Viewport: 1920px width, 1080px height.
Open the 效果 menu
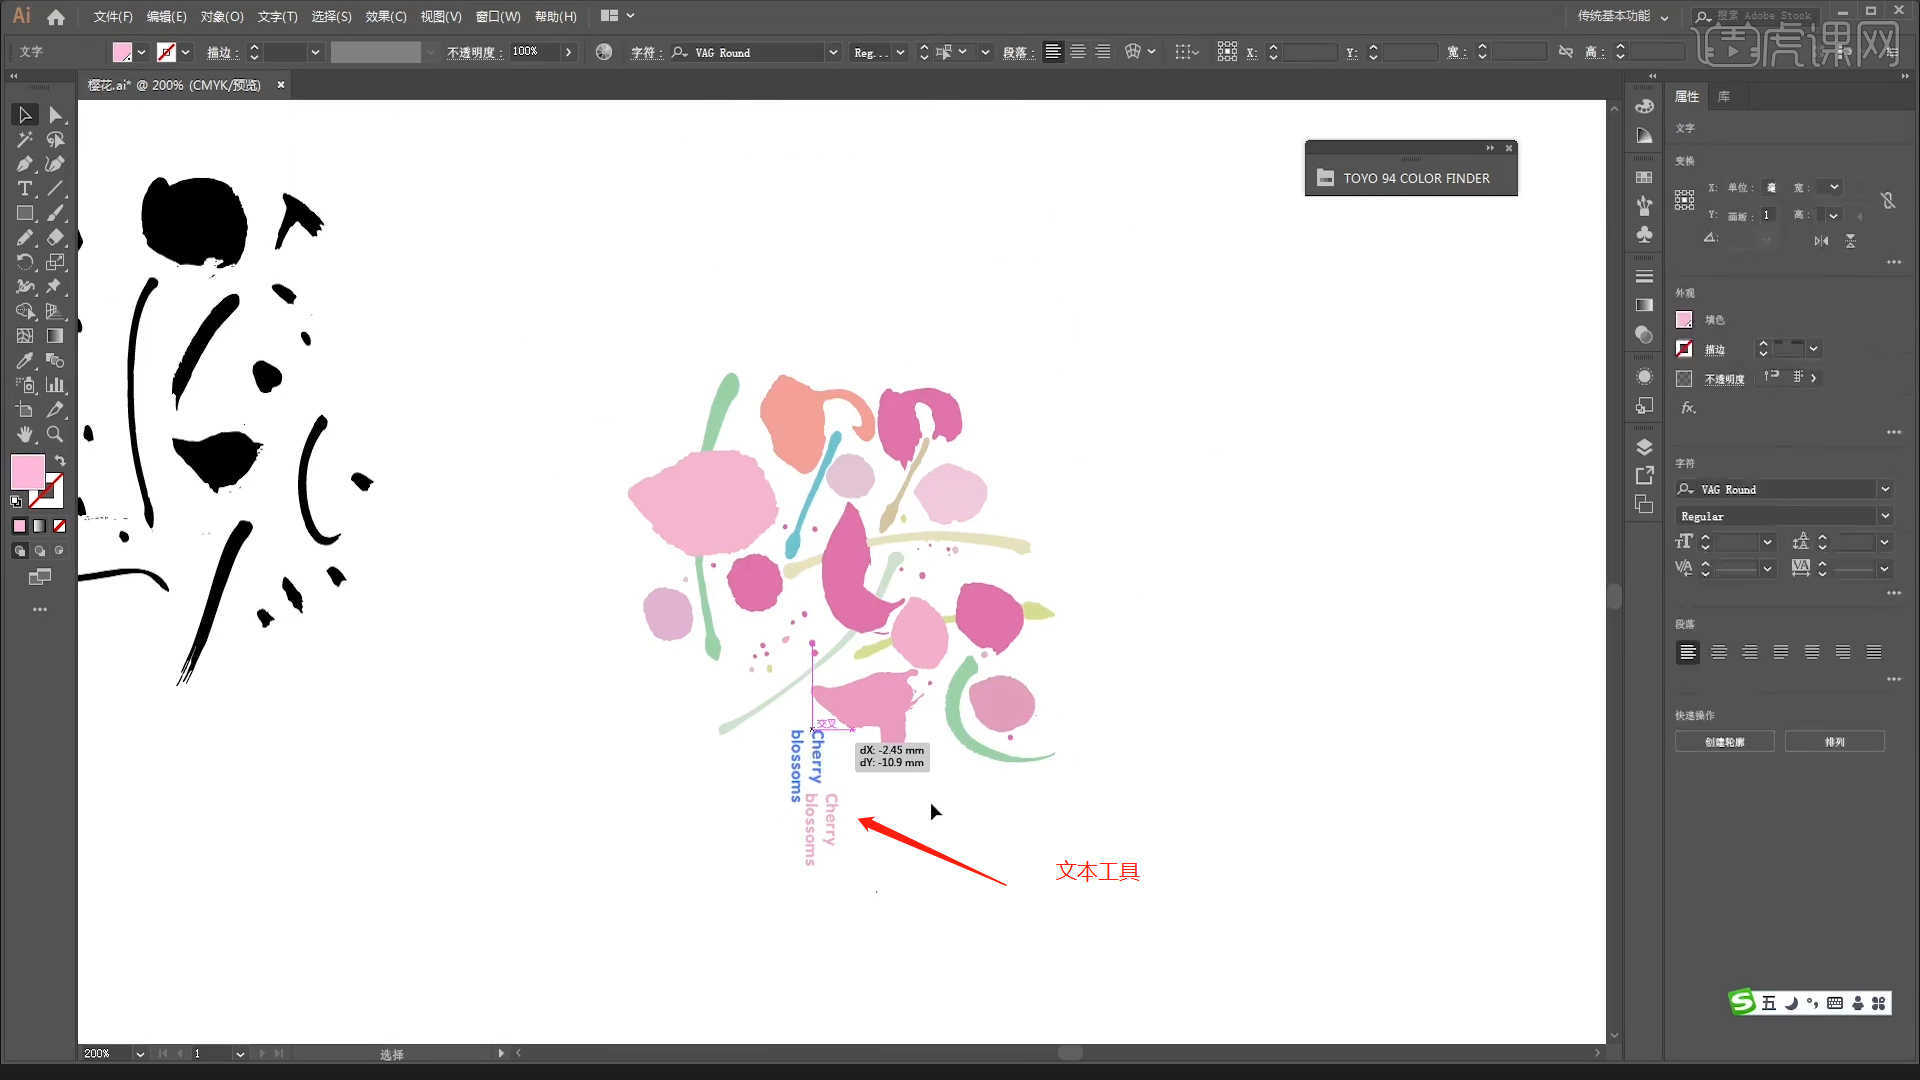click(x=382, y=16)
